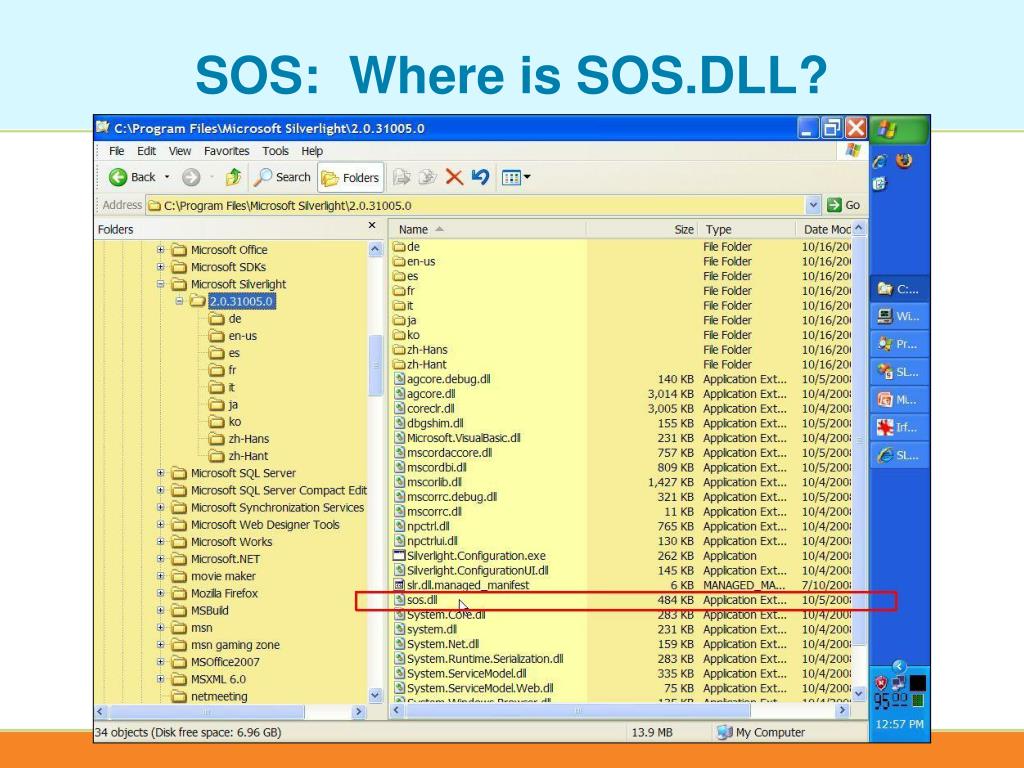Go back with the Back button
This screenshot has height=768, width=1024.
(x=132, y=177)
